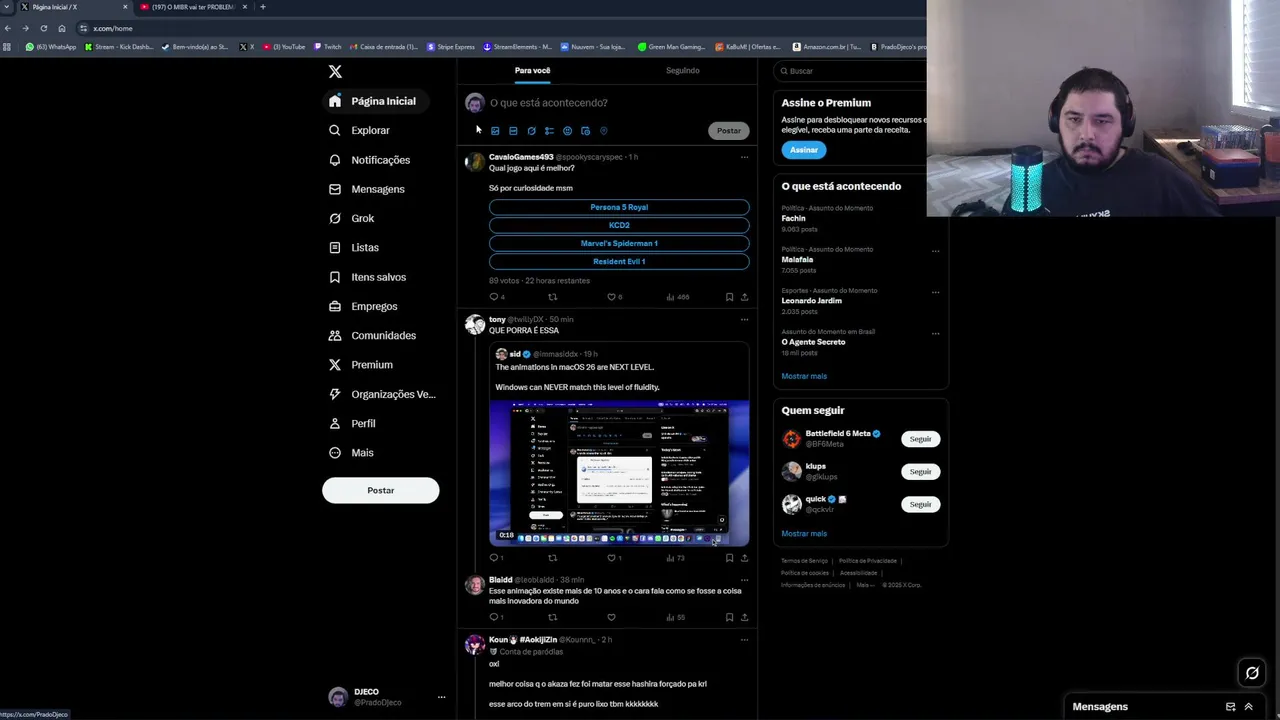Schedule the post with calendar icon
Viewport: 1280px width, 720px height.
pos(585,131)
